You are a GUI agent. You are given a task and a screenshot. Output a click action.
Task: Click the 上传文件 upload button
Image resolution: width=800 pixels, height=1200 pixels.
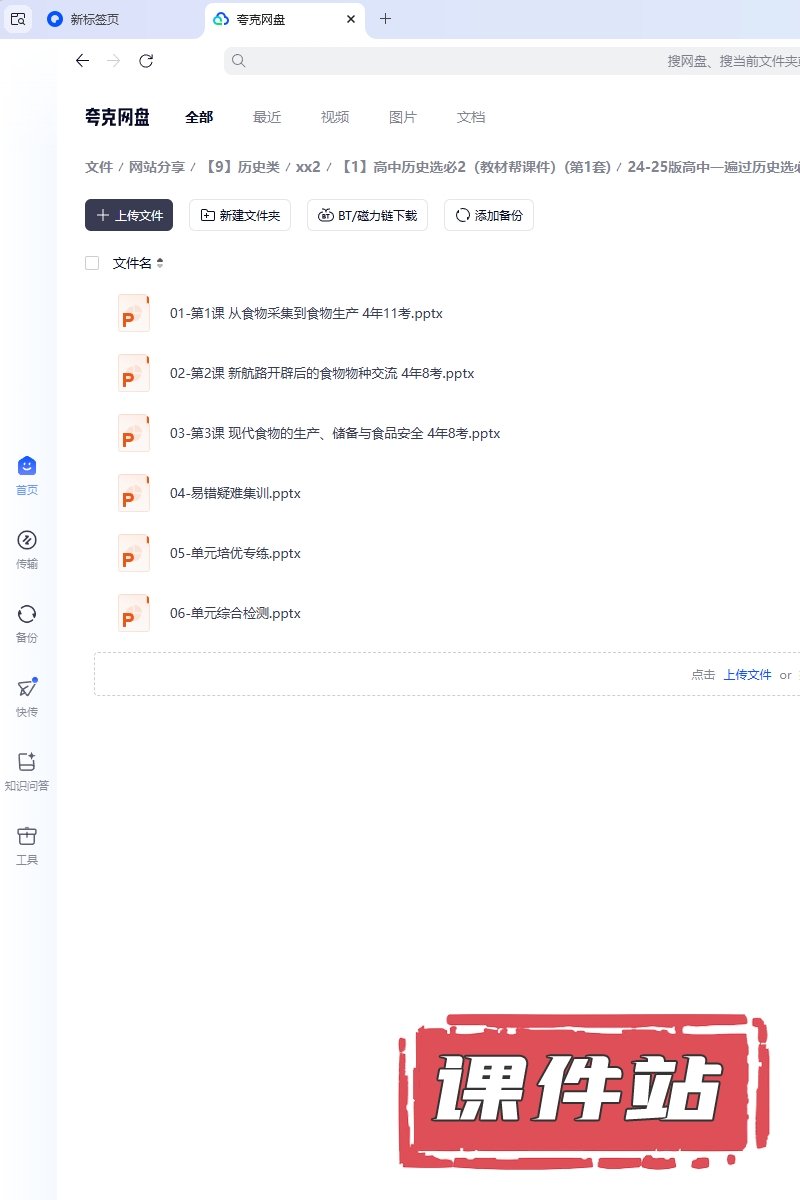tap(129, 215)
